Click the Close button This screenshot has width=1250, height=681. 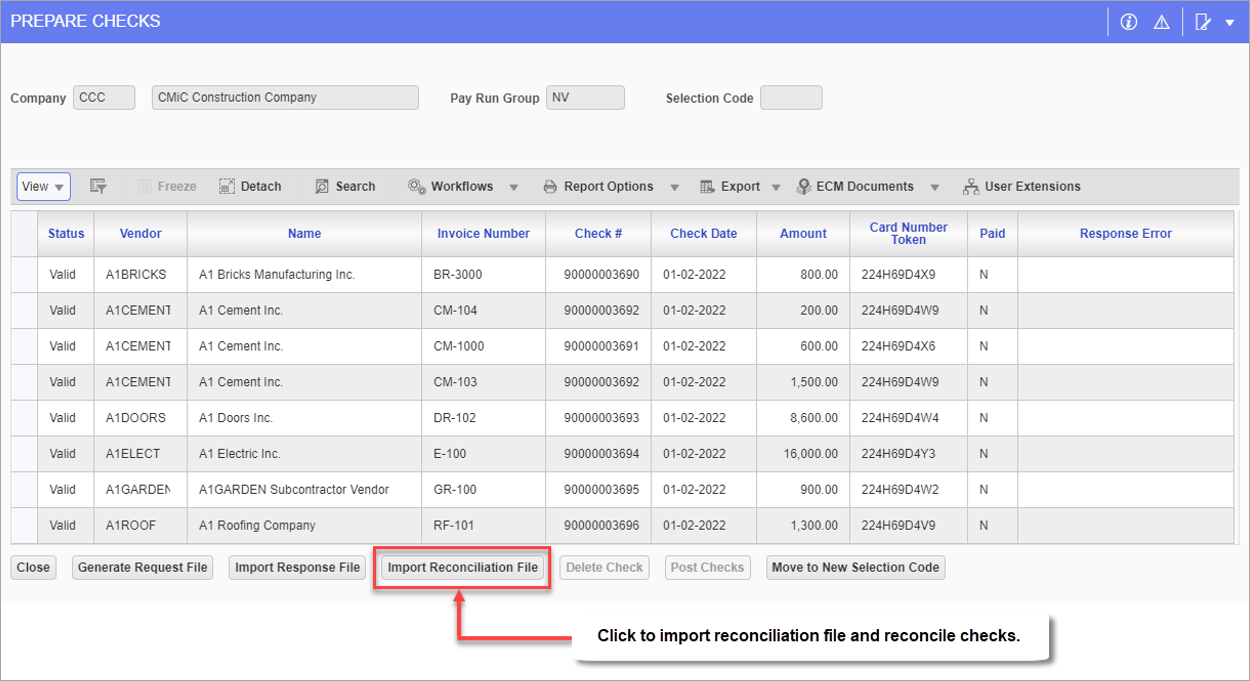tap(33, 567)
